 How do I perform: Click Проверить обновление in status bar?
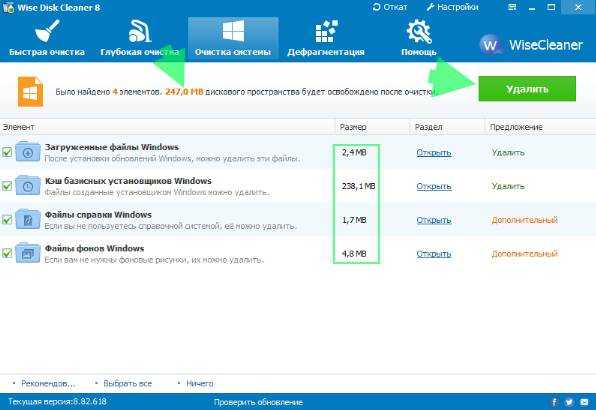click(258, 402)
